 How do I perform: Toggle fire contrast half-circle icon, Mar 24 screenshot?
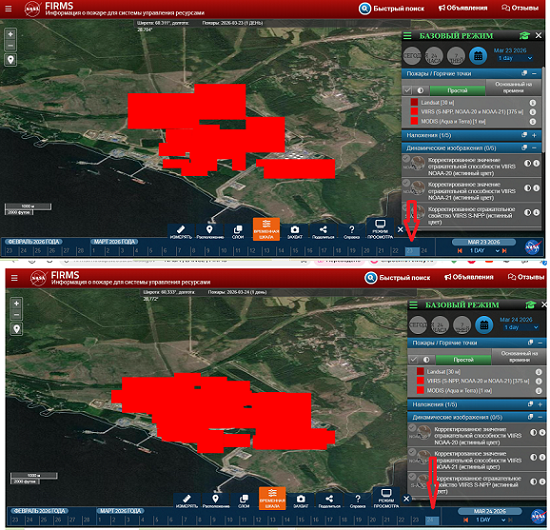tap(426, 360)
